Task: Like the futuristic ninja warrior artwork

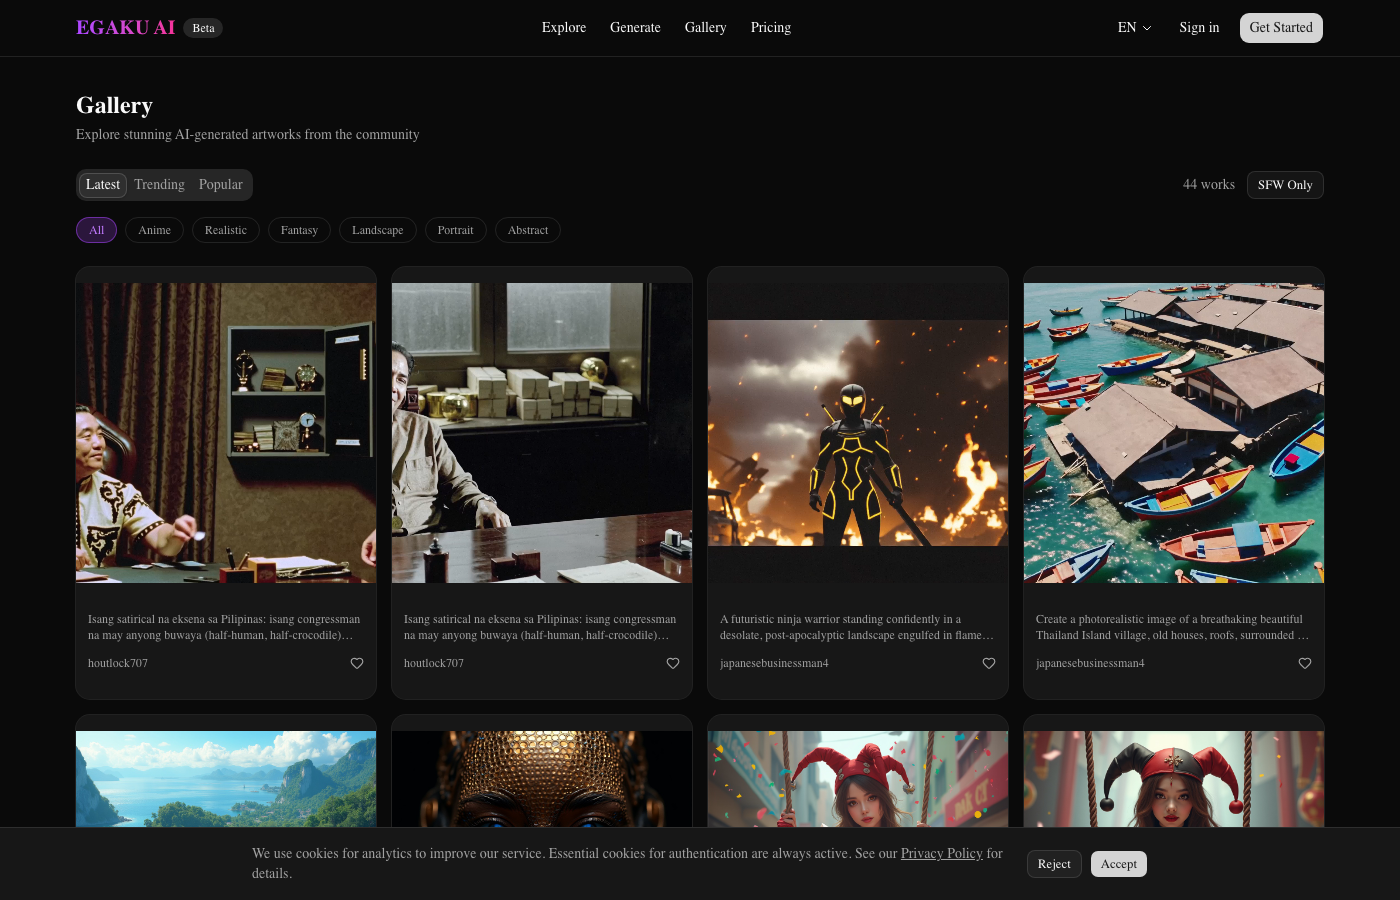Action: pos(989,663)
